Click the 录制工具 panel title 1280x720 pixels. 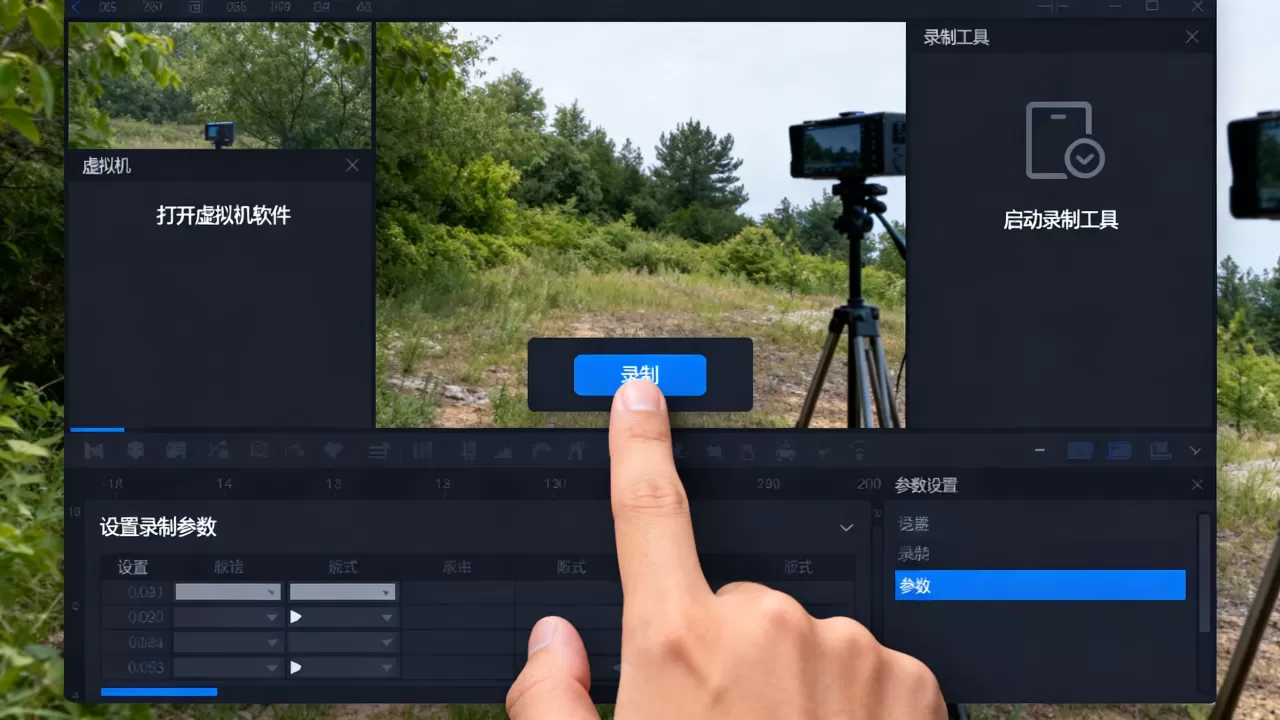[956, 37]
